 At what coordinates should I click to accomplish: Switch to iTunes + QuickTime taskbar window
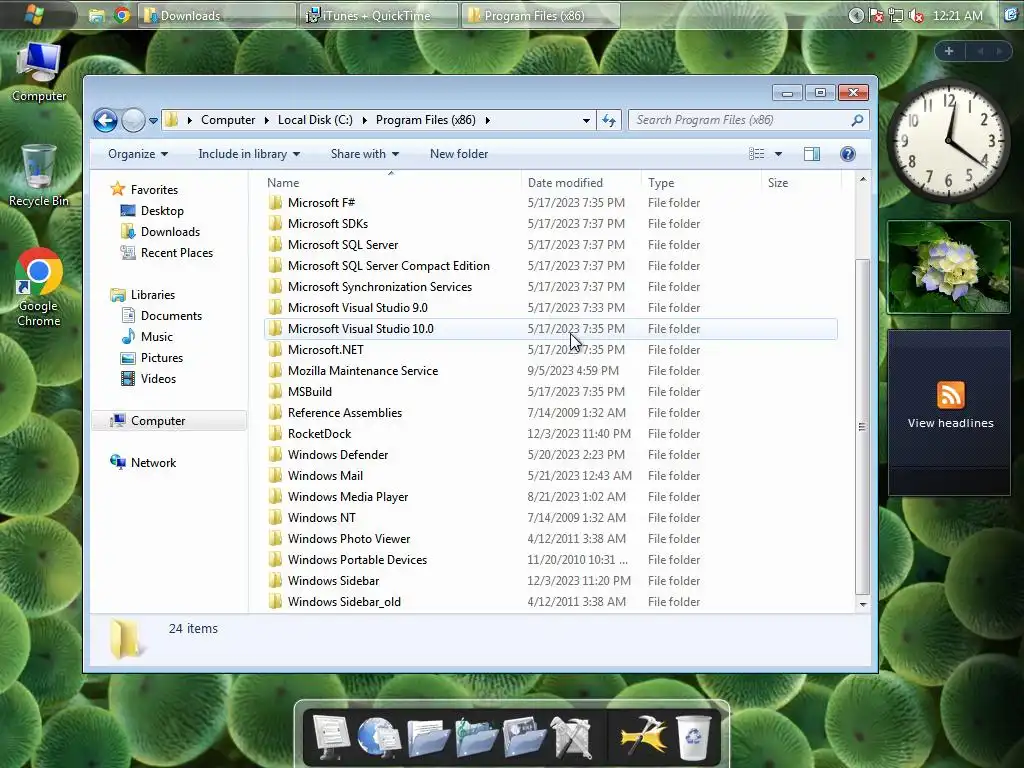click(x=379, y=16)
